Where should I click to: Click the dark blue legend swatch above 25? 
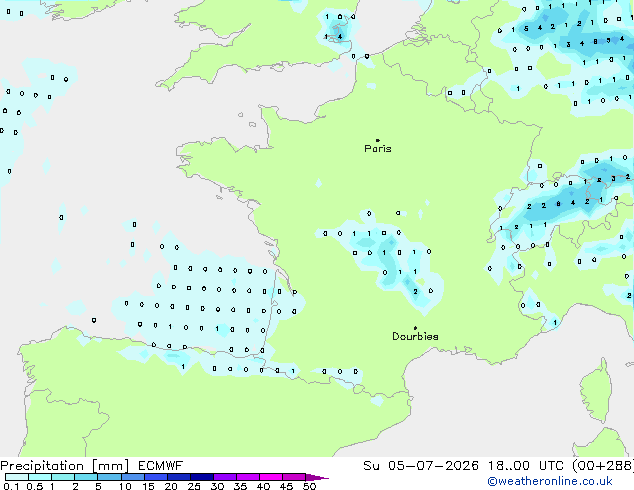202,477
